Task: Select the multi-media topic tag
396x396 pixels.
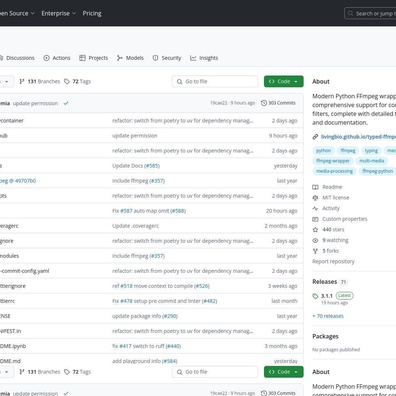Action: tap(372, 161)
